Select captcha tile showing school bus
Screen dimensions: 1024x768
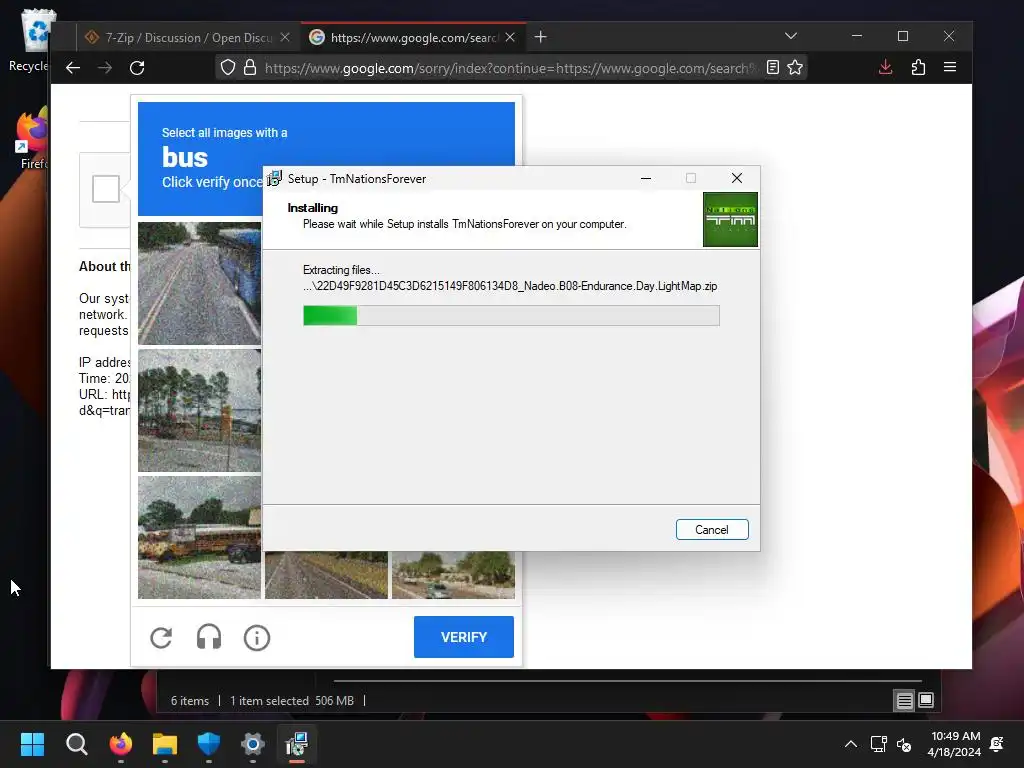[x=199, y=537]
